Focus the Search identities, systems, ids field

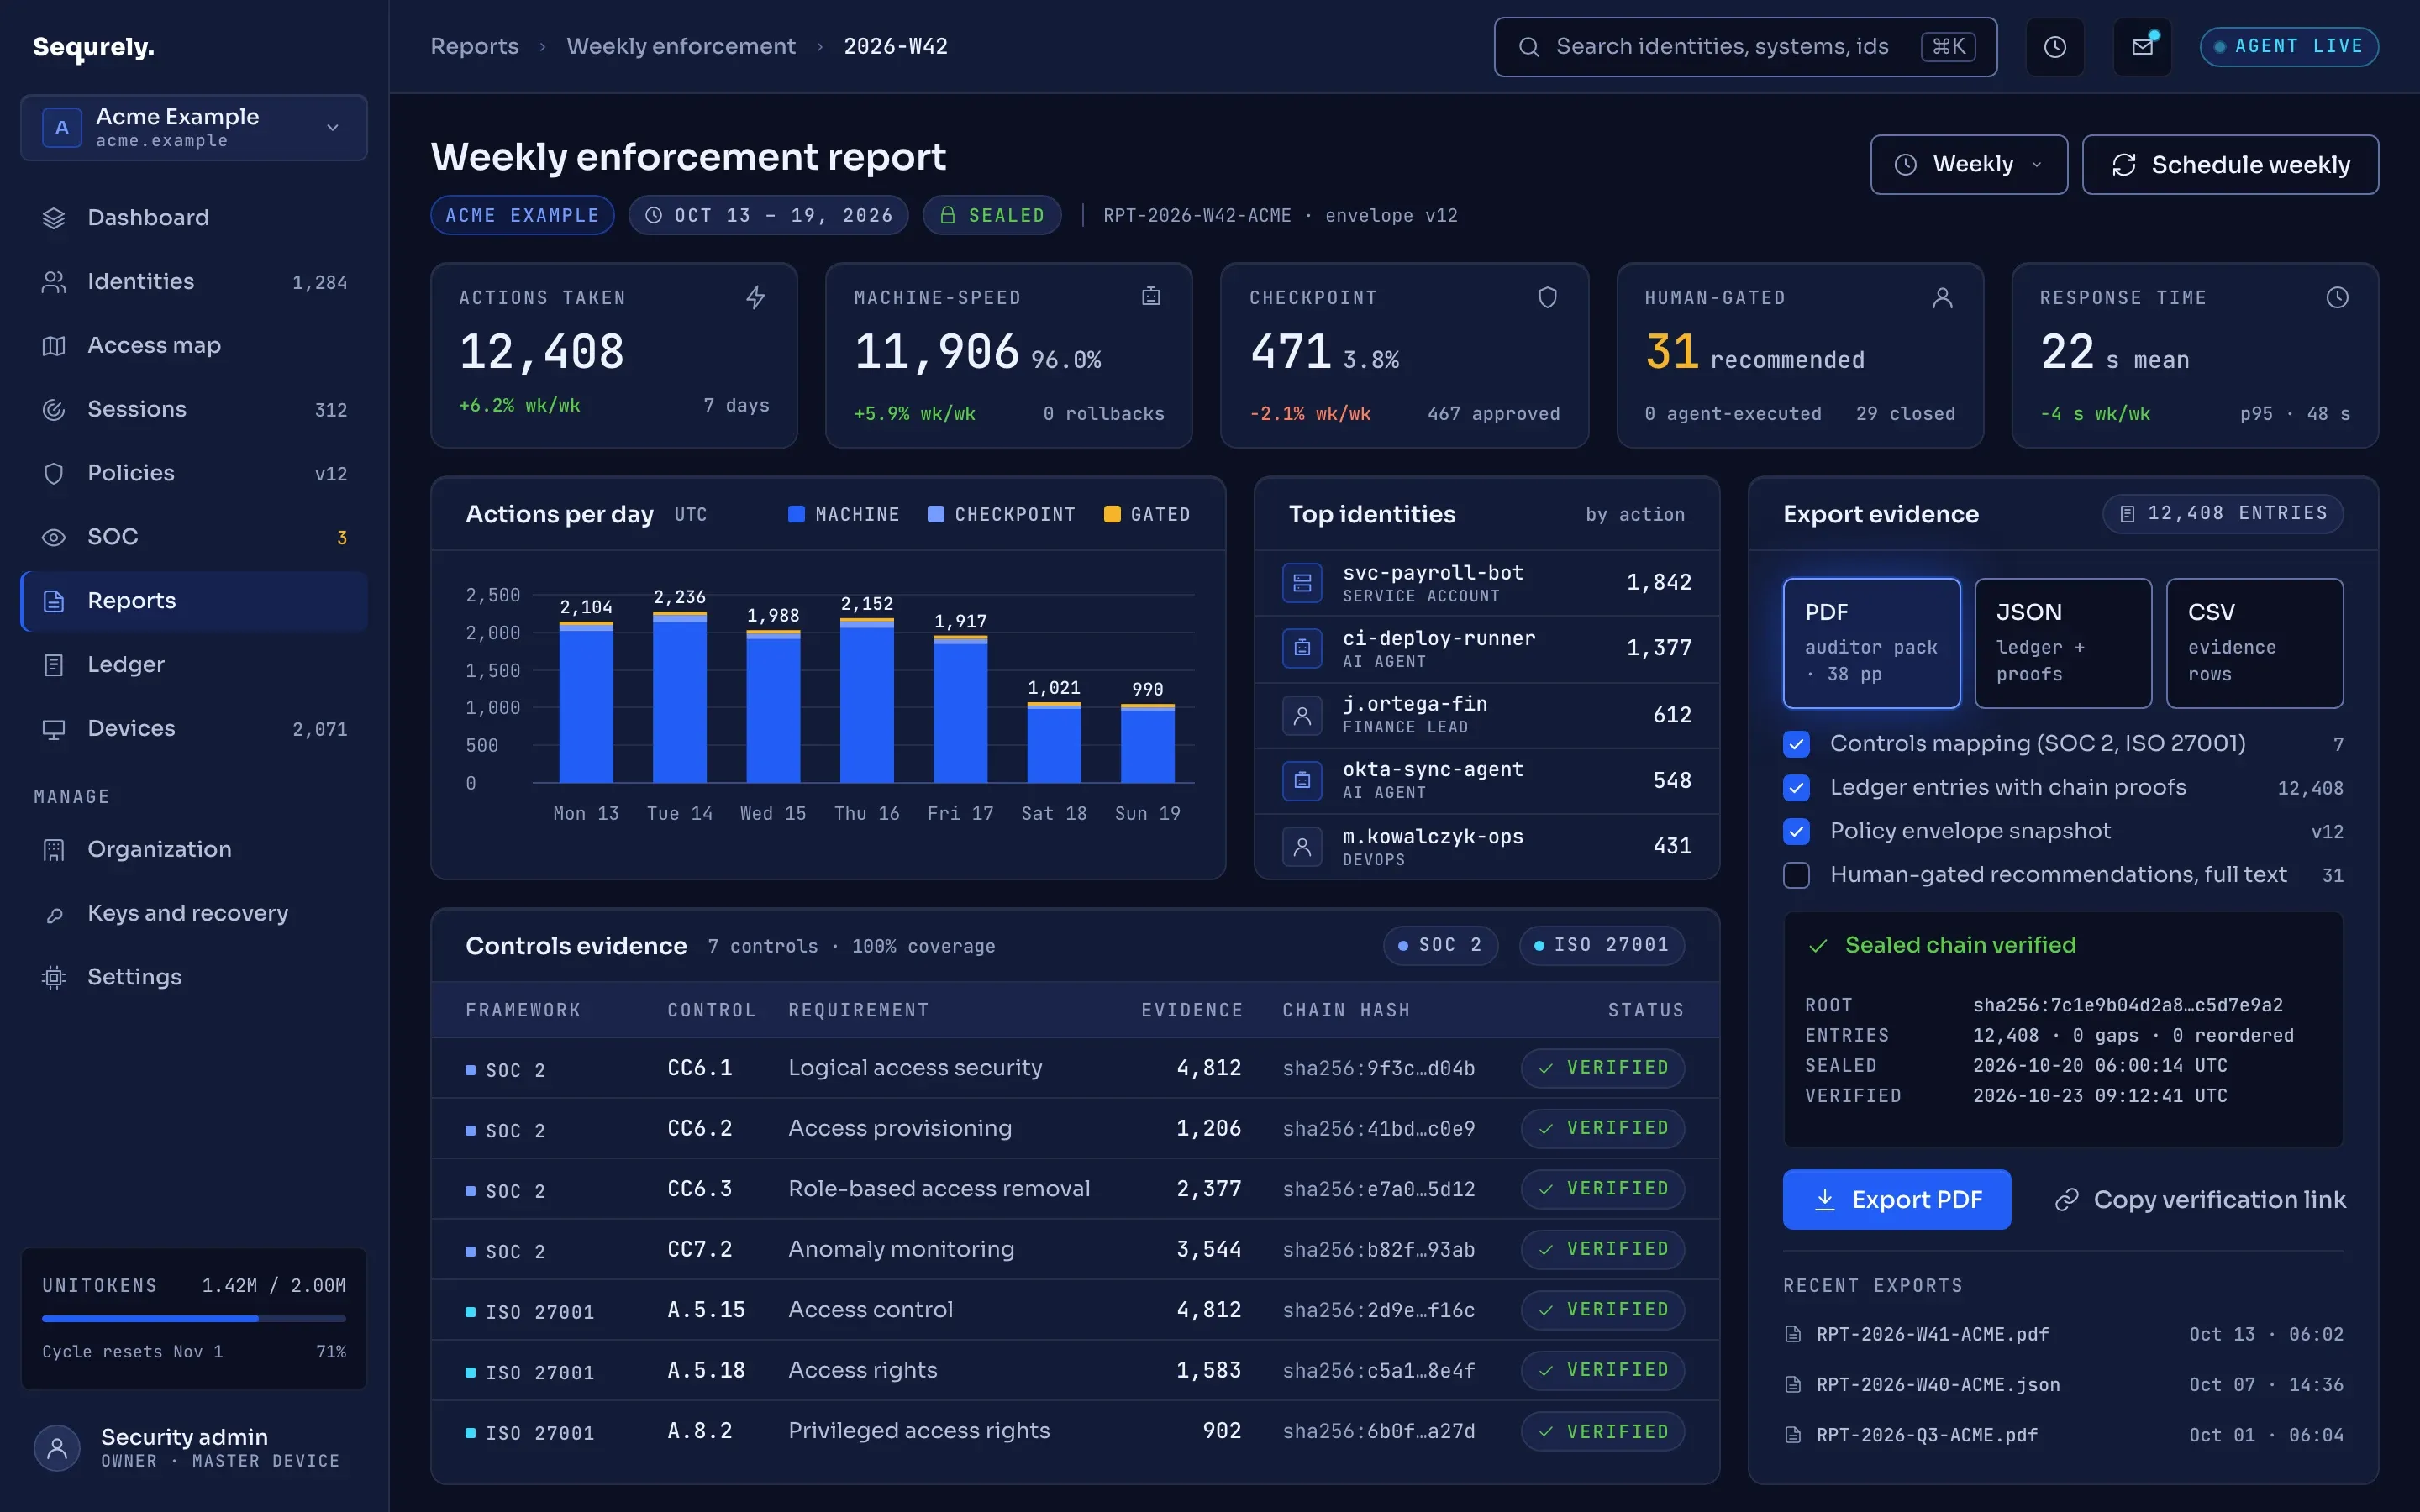(x=1745, y=47)
